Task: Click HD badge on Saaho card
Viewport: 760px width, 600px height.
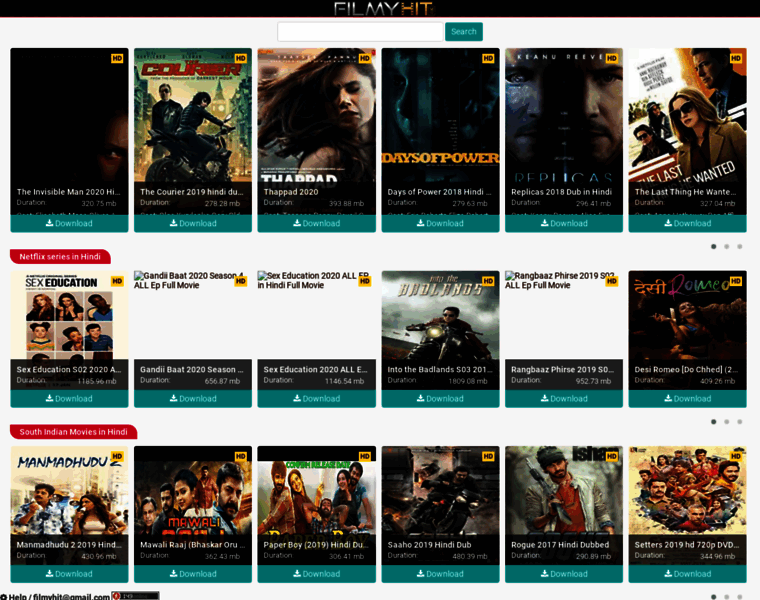Action: (x=488, y=457)
